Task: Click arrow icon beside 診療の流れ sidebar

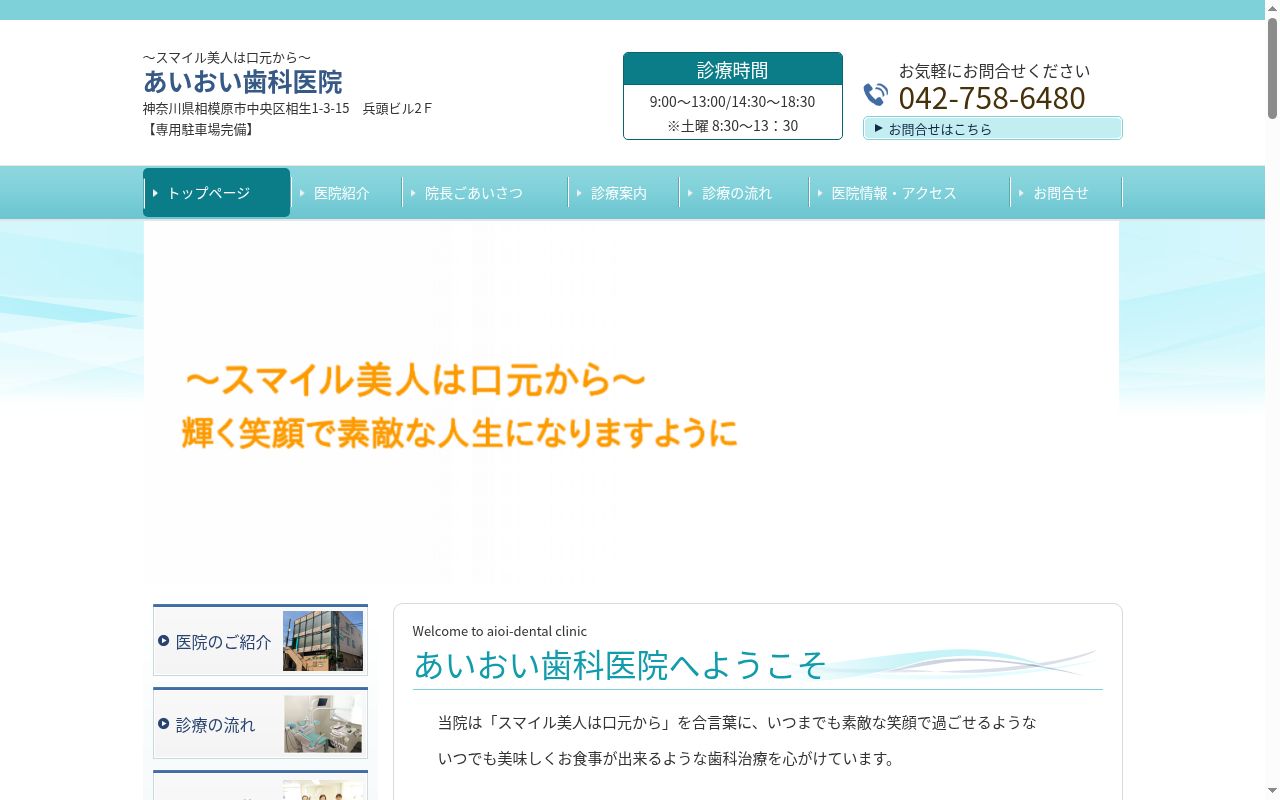Action: pyautogui.click(x=163, y=723)
